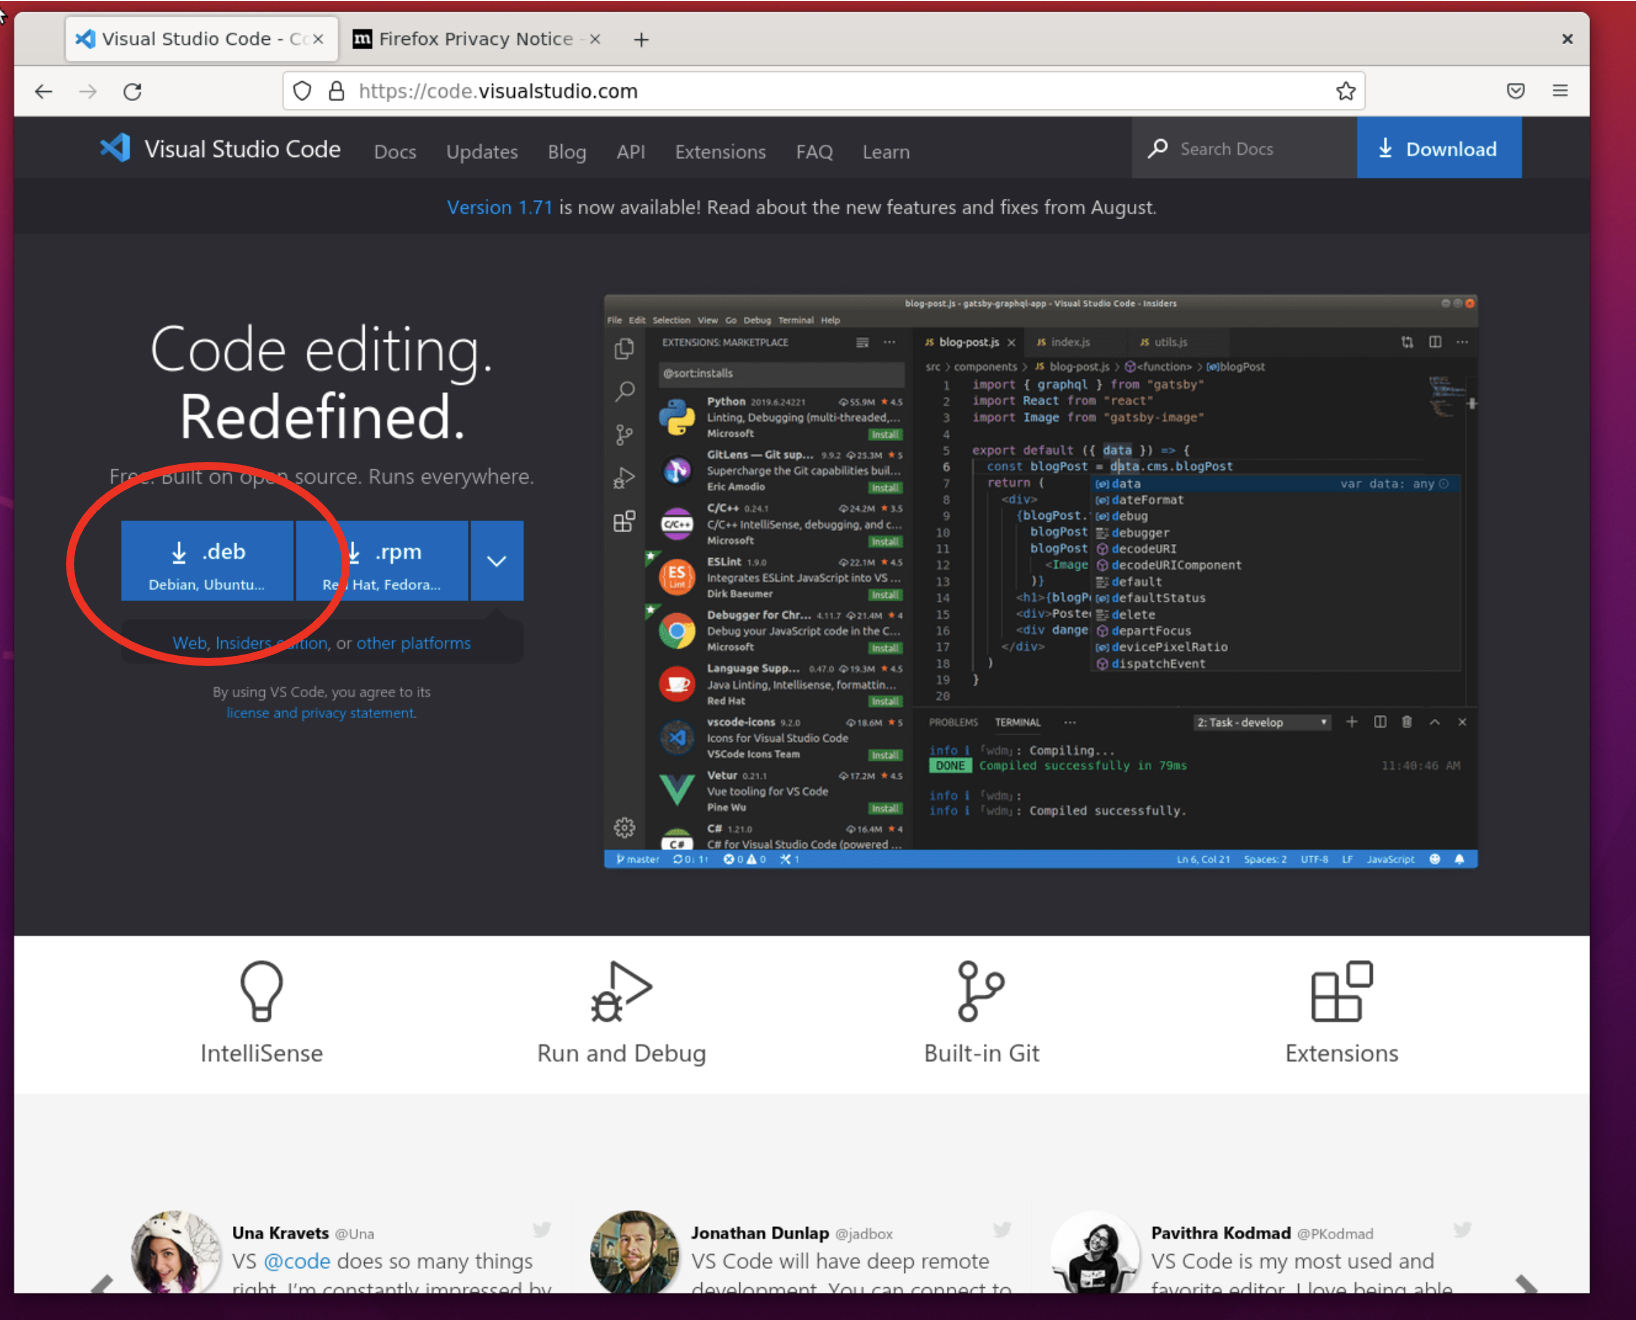Show next testimonial with right carousel arrow
The width and height of the screenshot is (1636, 1320).
point(1526,1284)
